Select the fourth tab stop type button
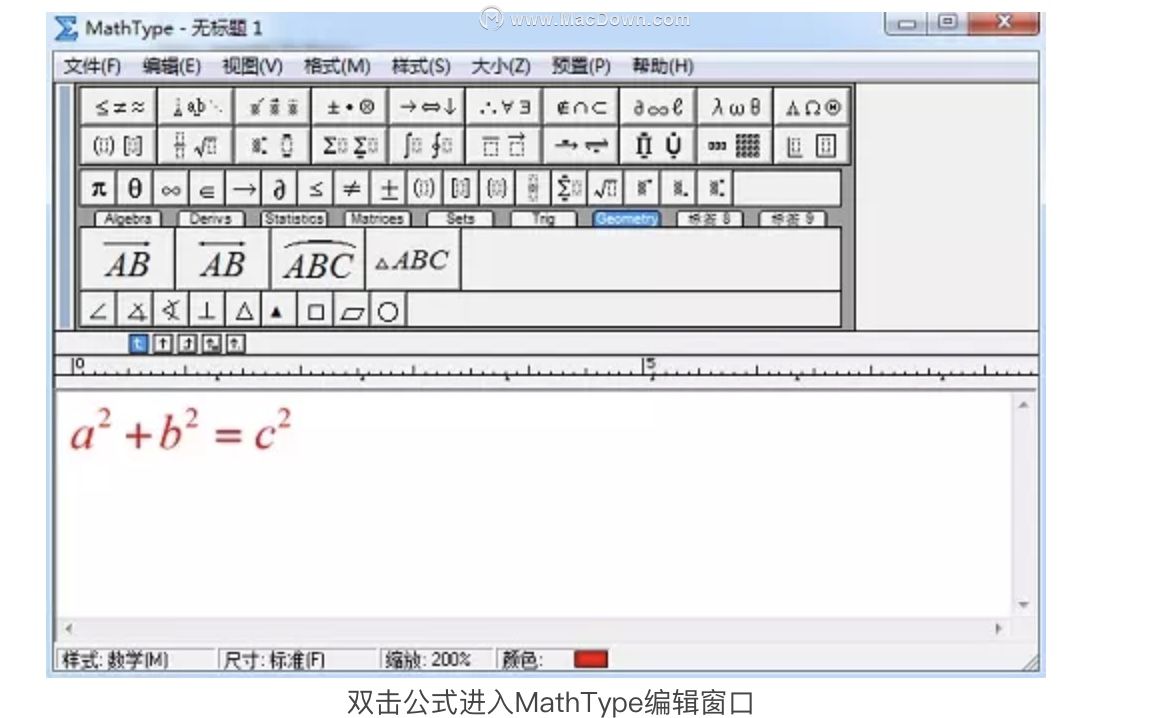Viewport: 1170px width, 718px height. pyautogui.click(x=212, y=343)
